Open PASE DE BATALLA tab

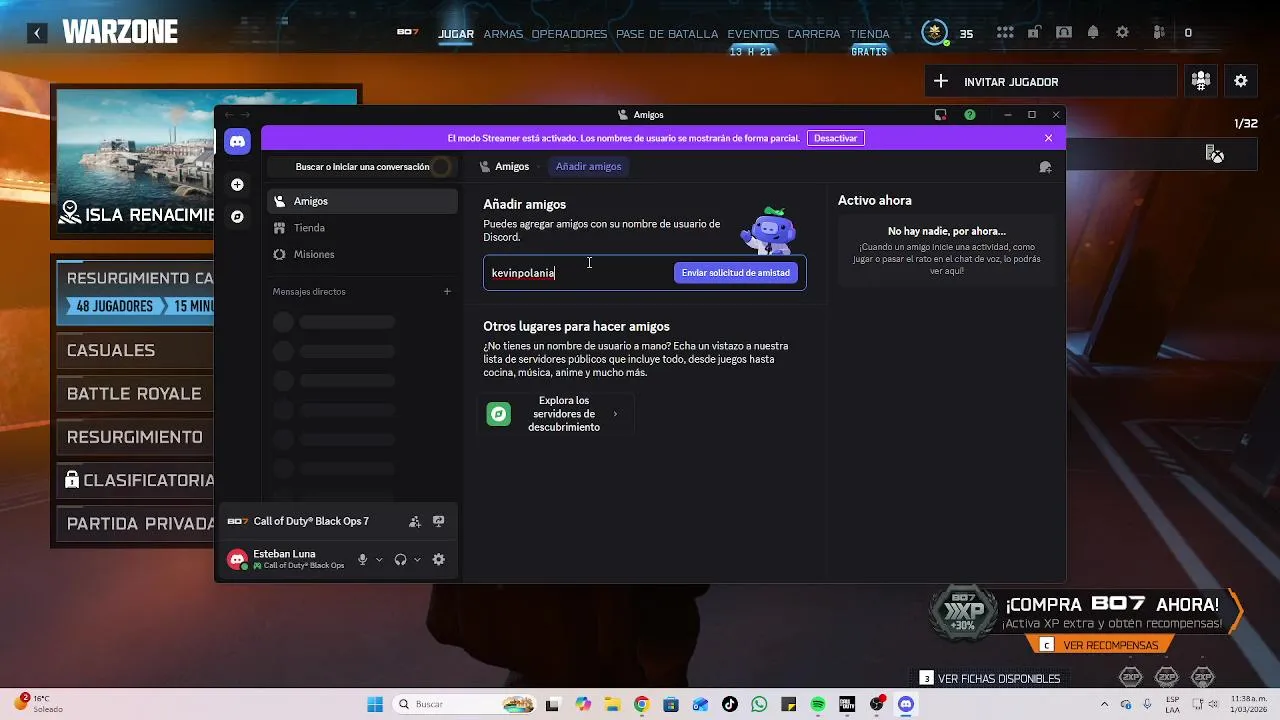[x=667, y=34]
